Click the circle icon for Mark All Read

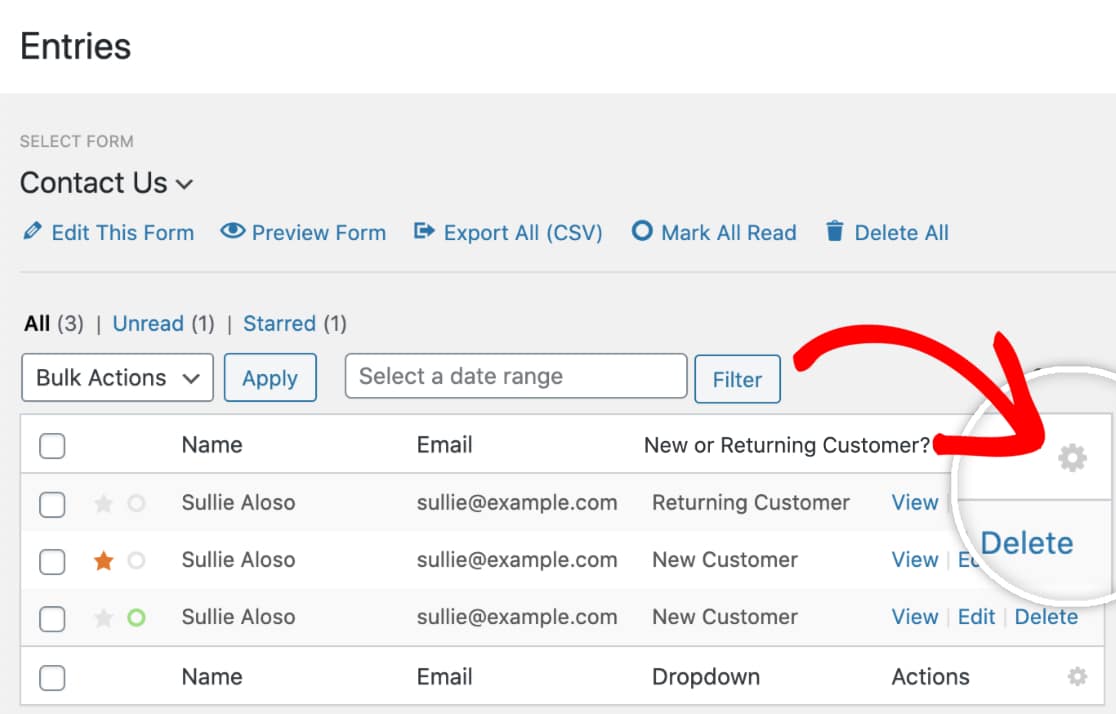click(x=642, y=231)
